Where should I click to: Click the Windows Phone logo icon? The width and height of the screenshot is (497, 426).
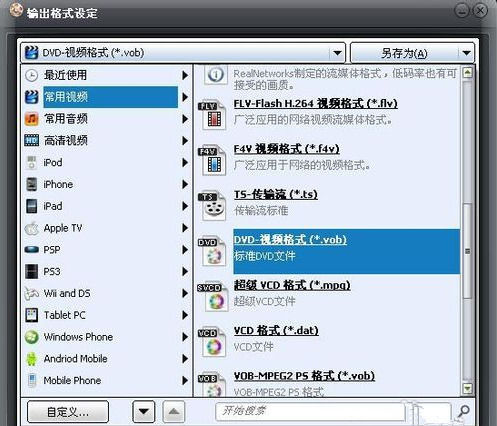[x=31, y=337]
